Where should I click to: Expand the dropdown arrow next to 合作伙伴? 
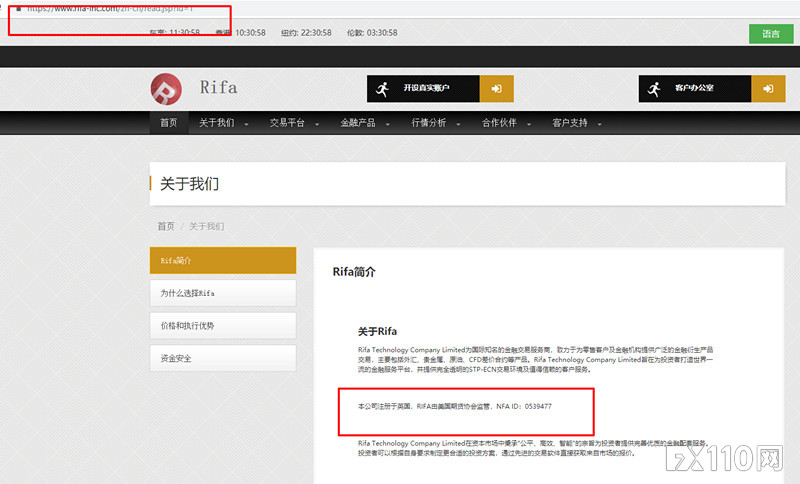pyautogui.click(x=529, y=124)
